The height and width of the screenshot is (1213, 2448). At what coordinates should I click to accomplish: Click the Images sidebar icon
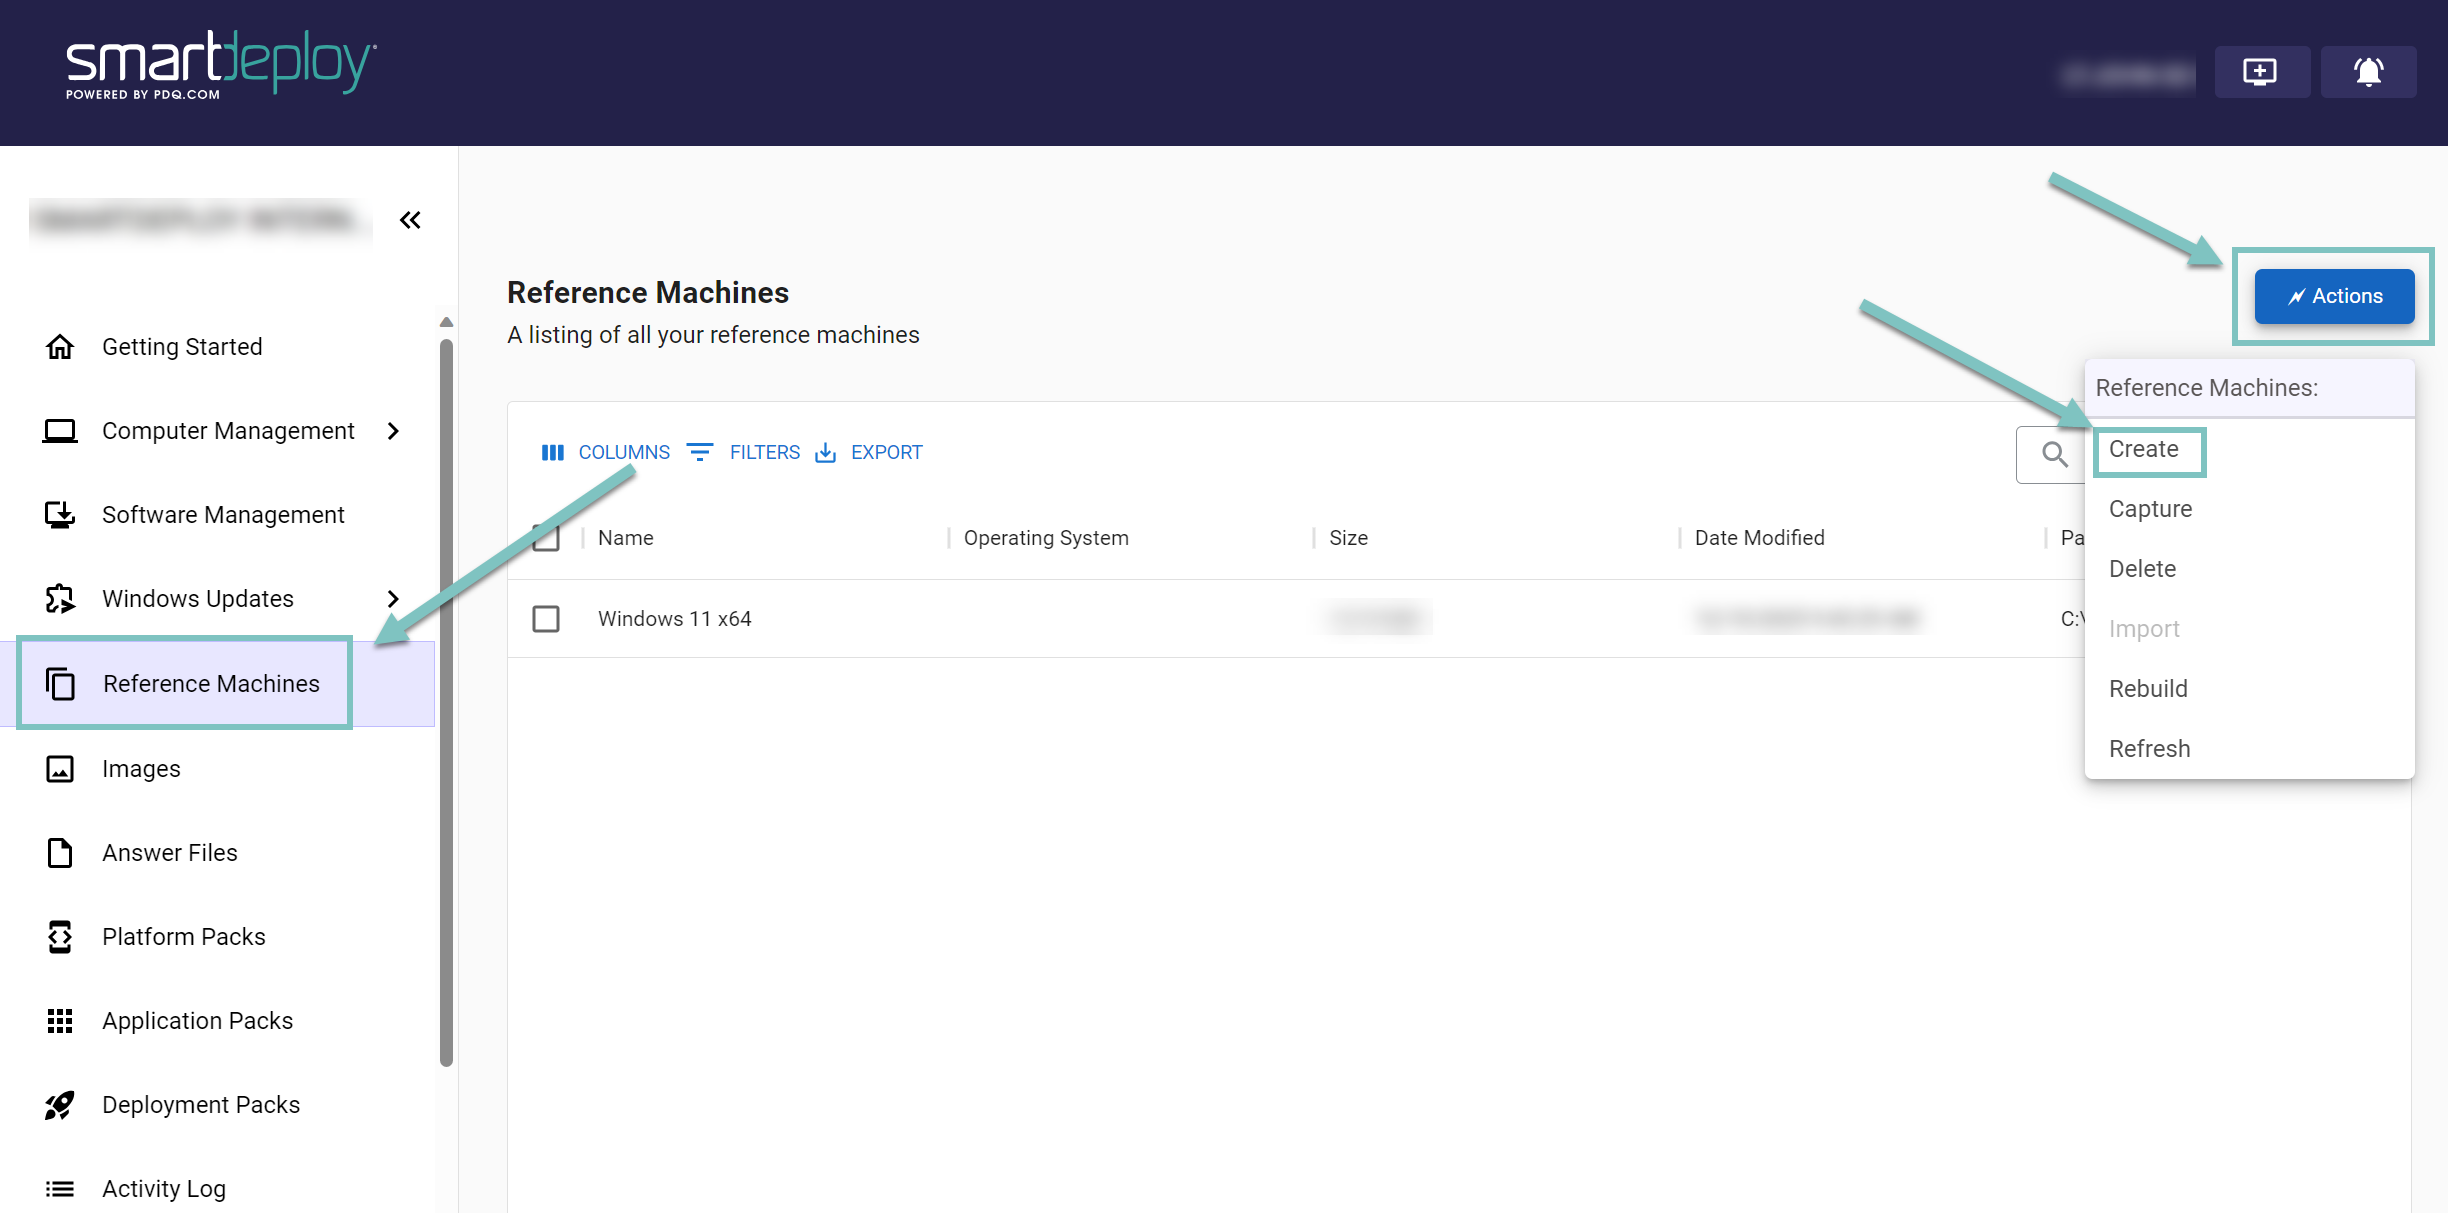pyautogui.click(x=60, y=769)
